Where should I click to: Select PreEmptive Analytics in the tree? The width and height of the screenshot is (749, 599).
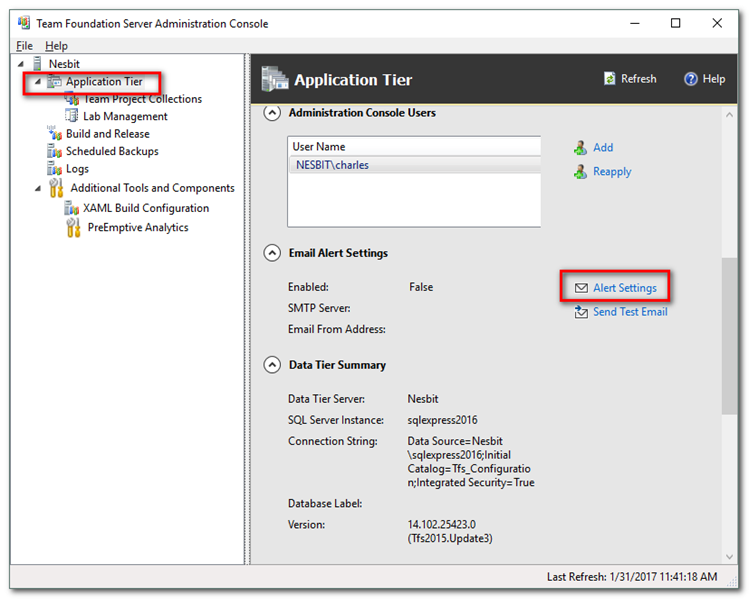click(138, 227)
